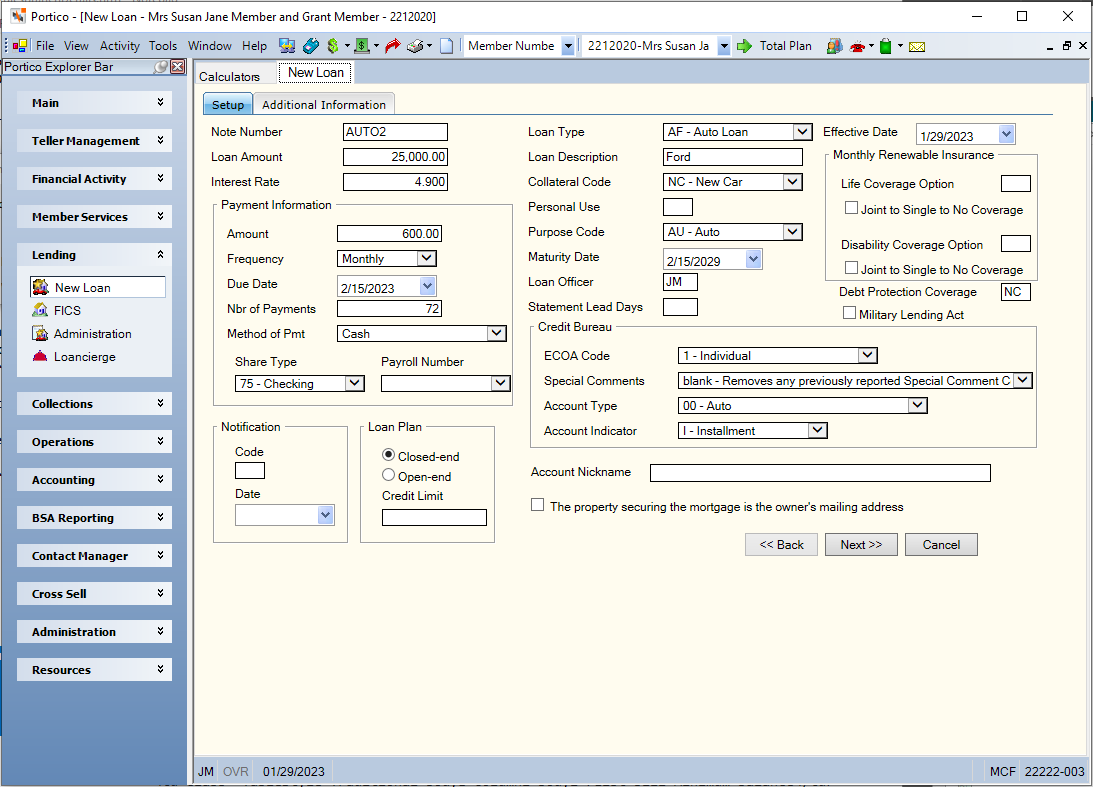
Task: Click the Cancel button
Action: tap(941, 544)
